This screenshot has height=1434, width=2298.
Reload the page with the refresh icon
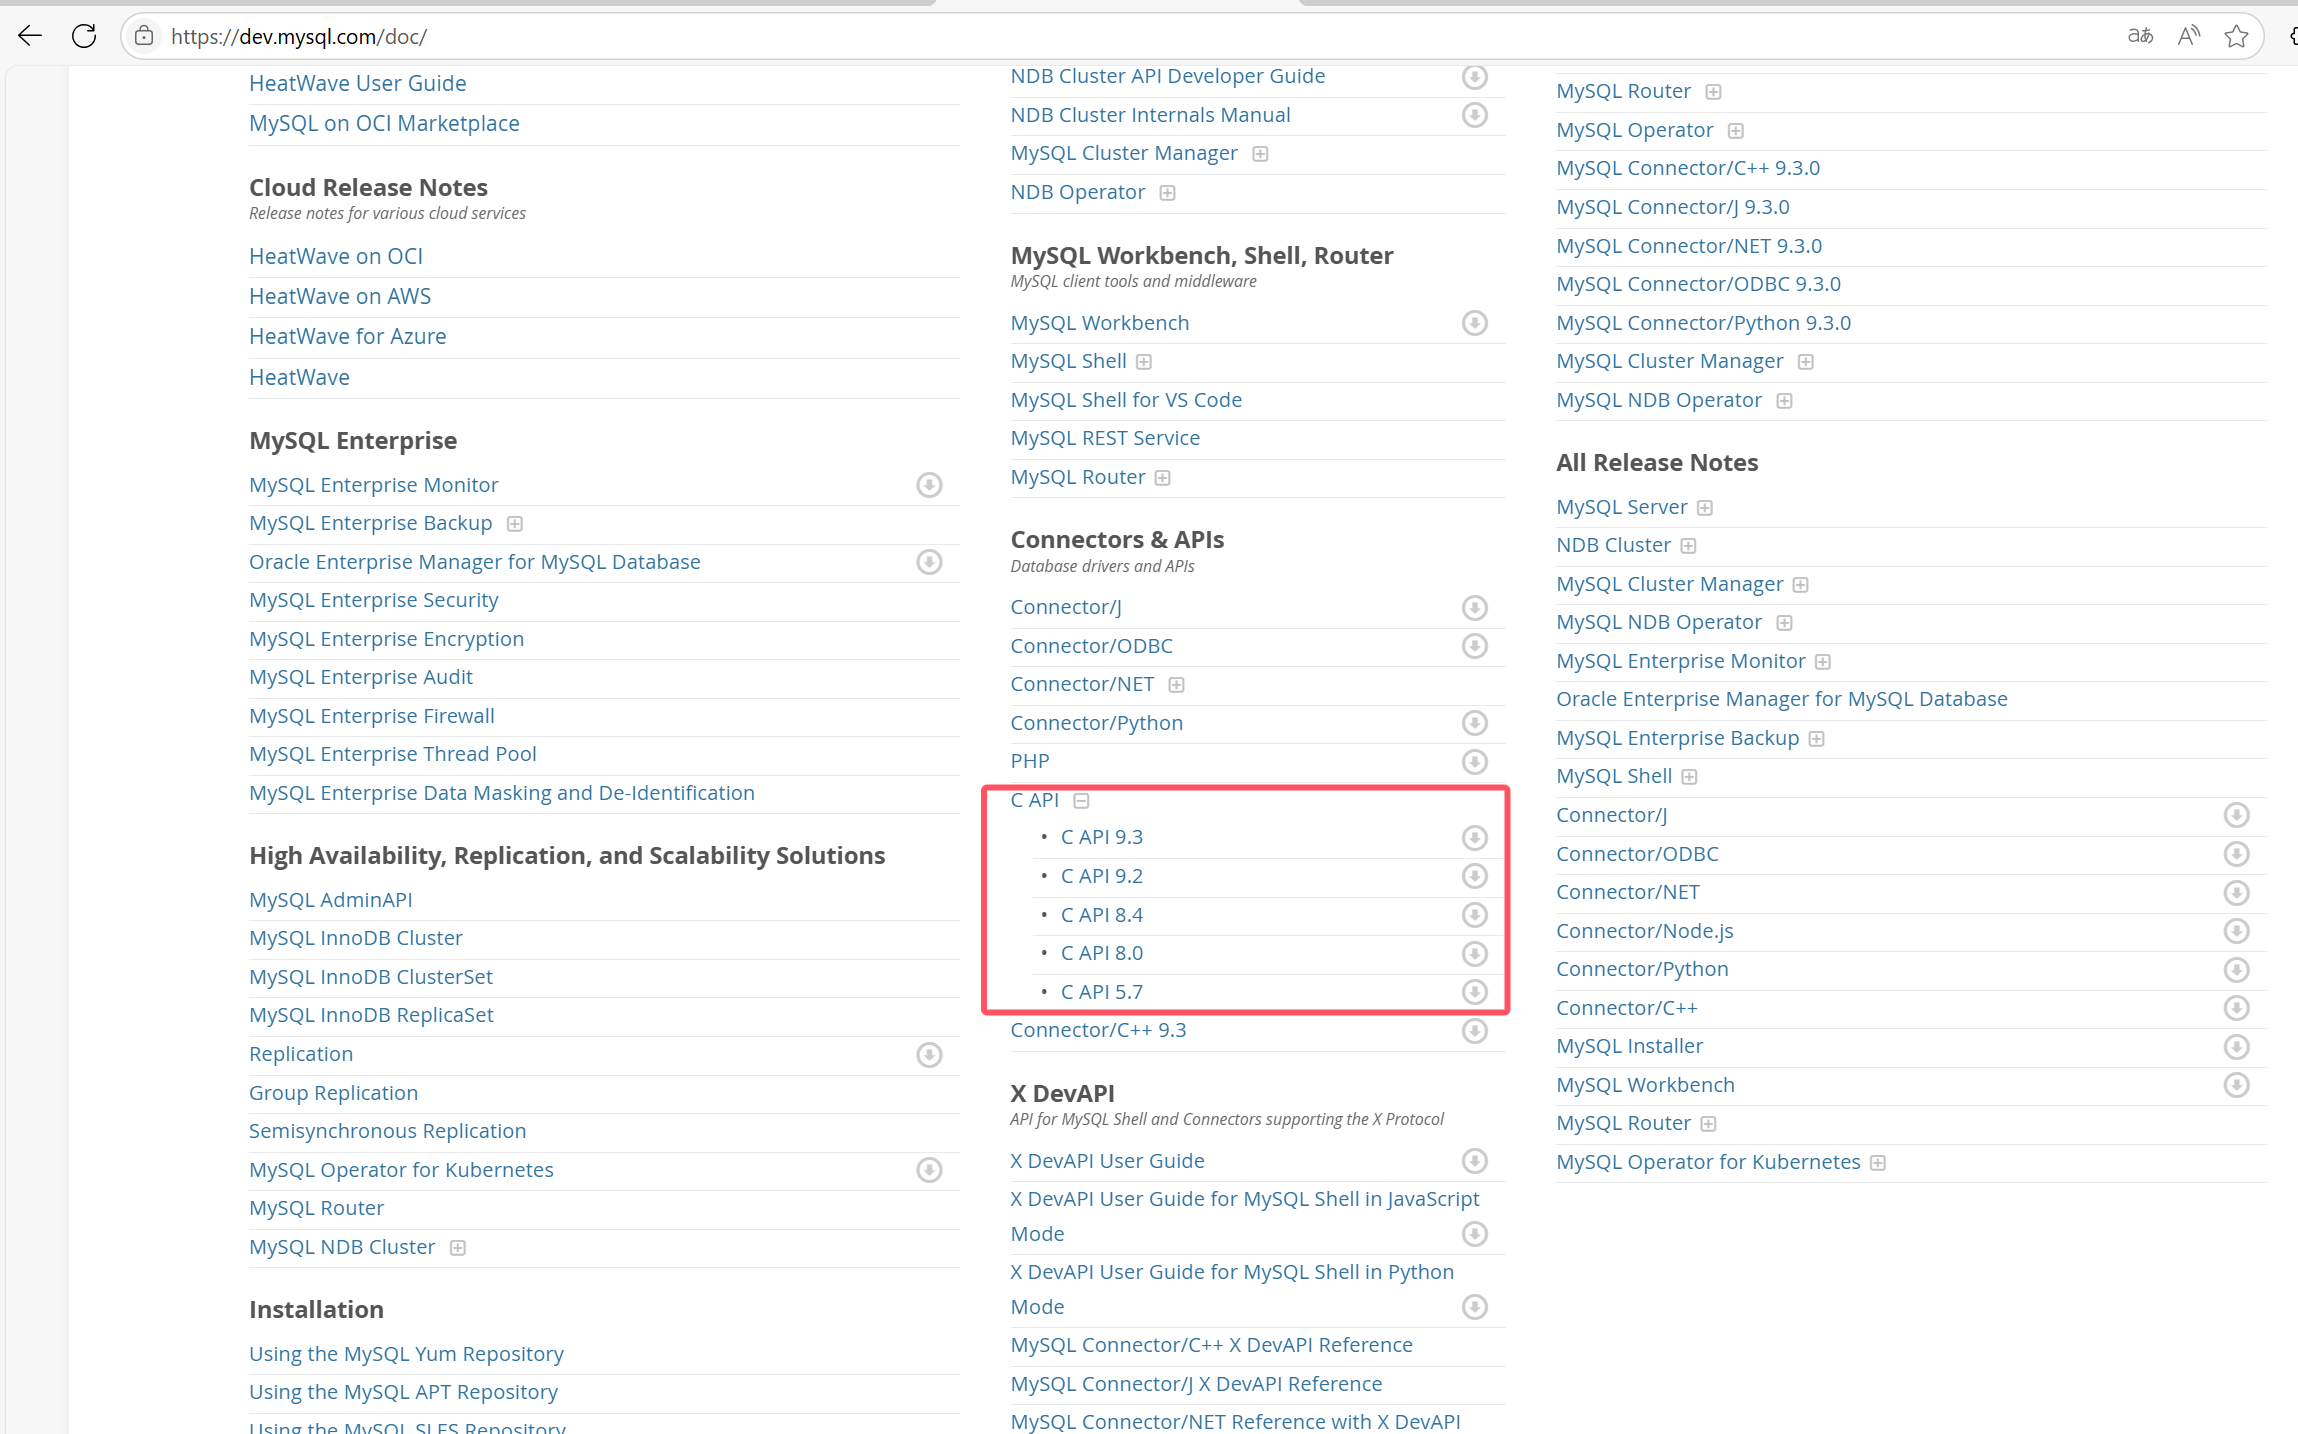click(x=84, y=36)
